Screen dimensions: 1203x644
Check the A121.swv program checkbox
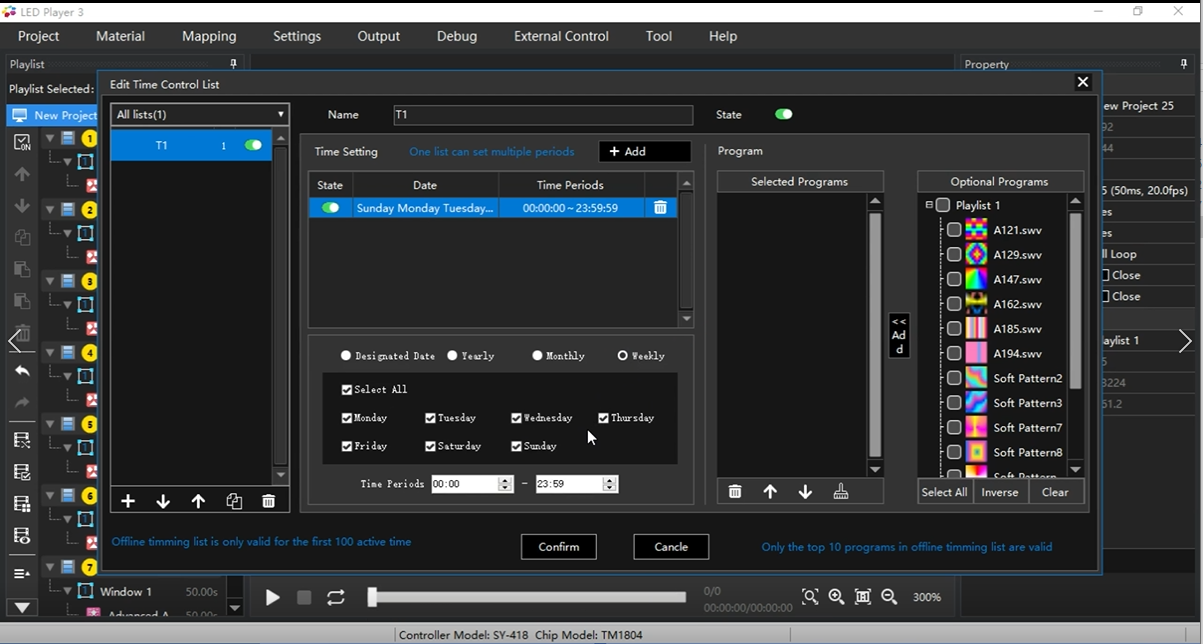954,230
